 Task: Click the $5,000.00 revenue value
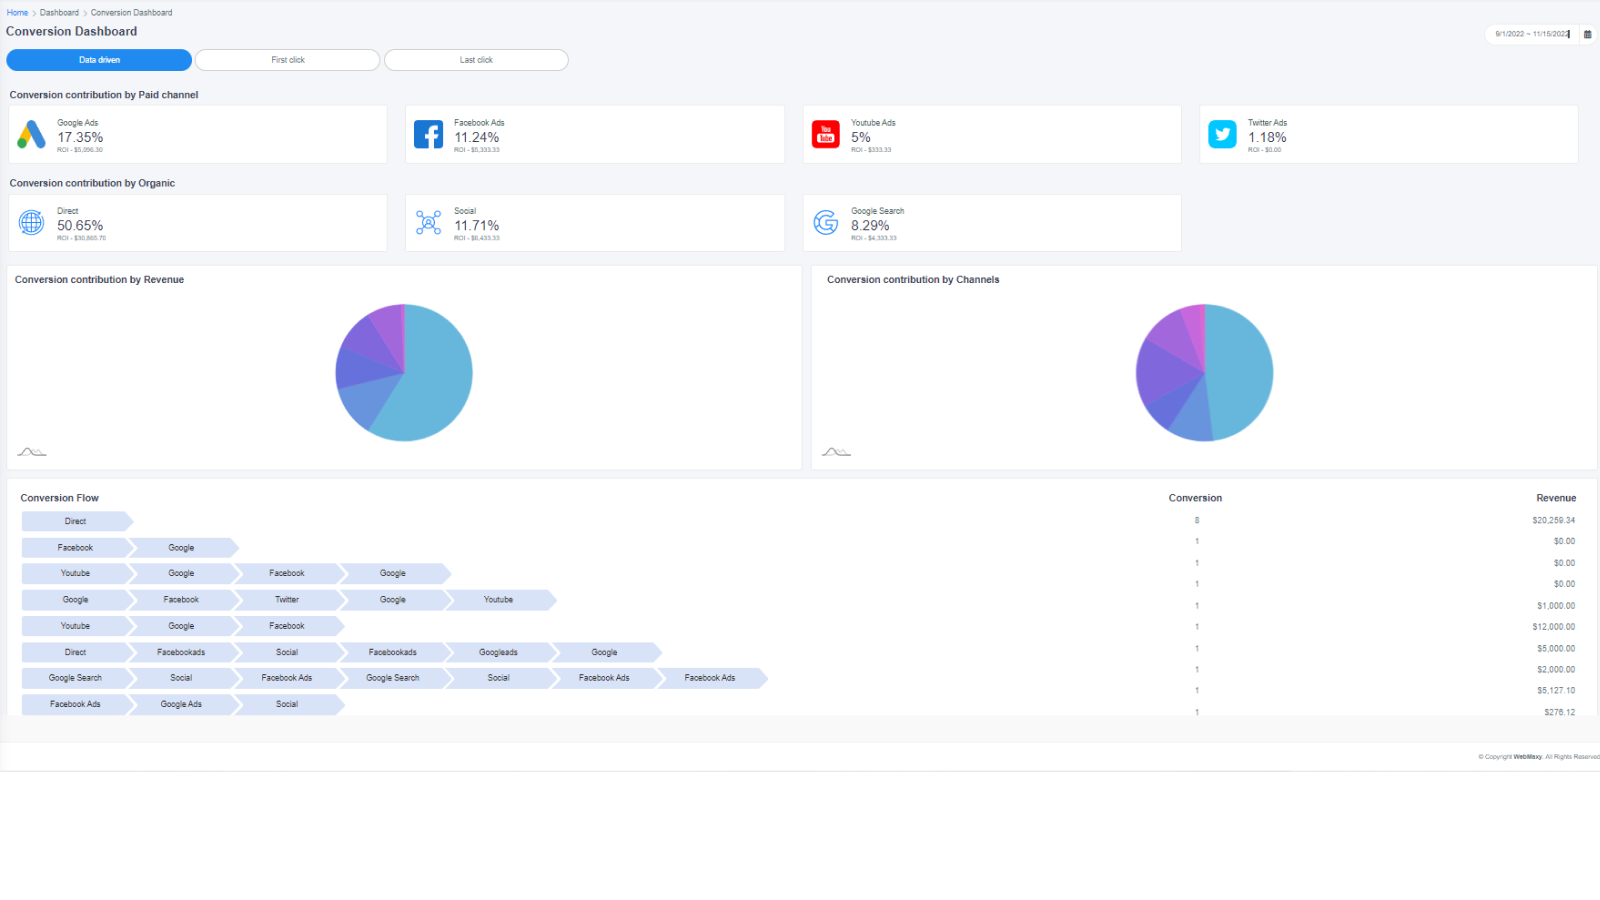(1556, 648)
